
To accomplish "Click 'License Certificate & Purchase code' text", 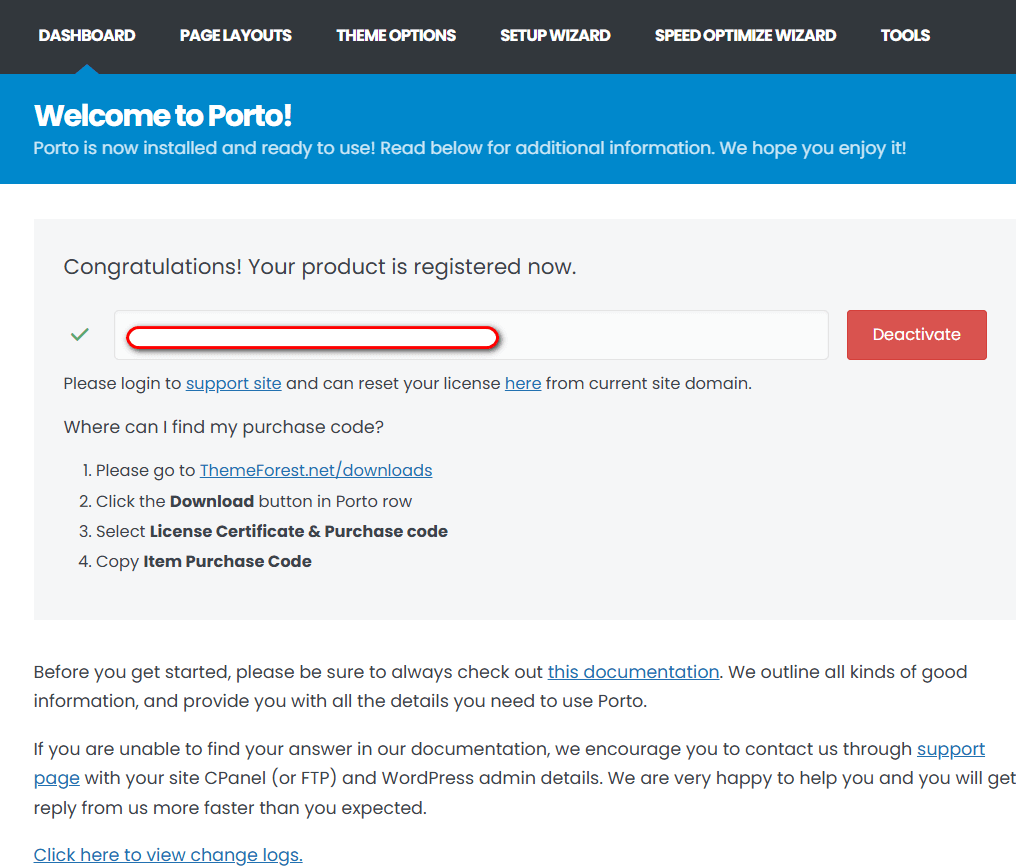I will pyautogui.click(x=299, y=531).
